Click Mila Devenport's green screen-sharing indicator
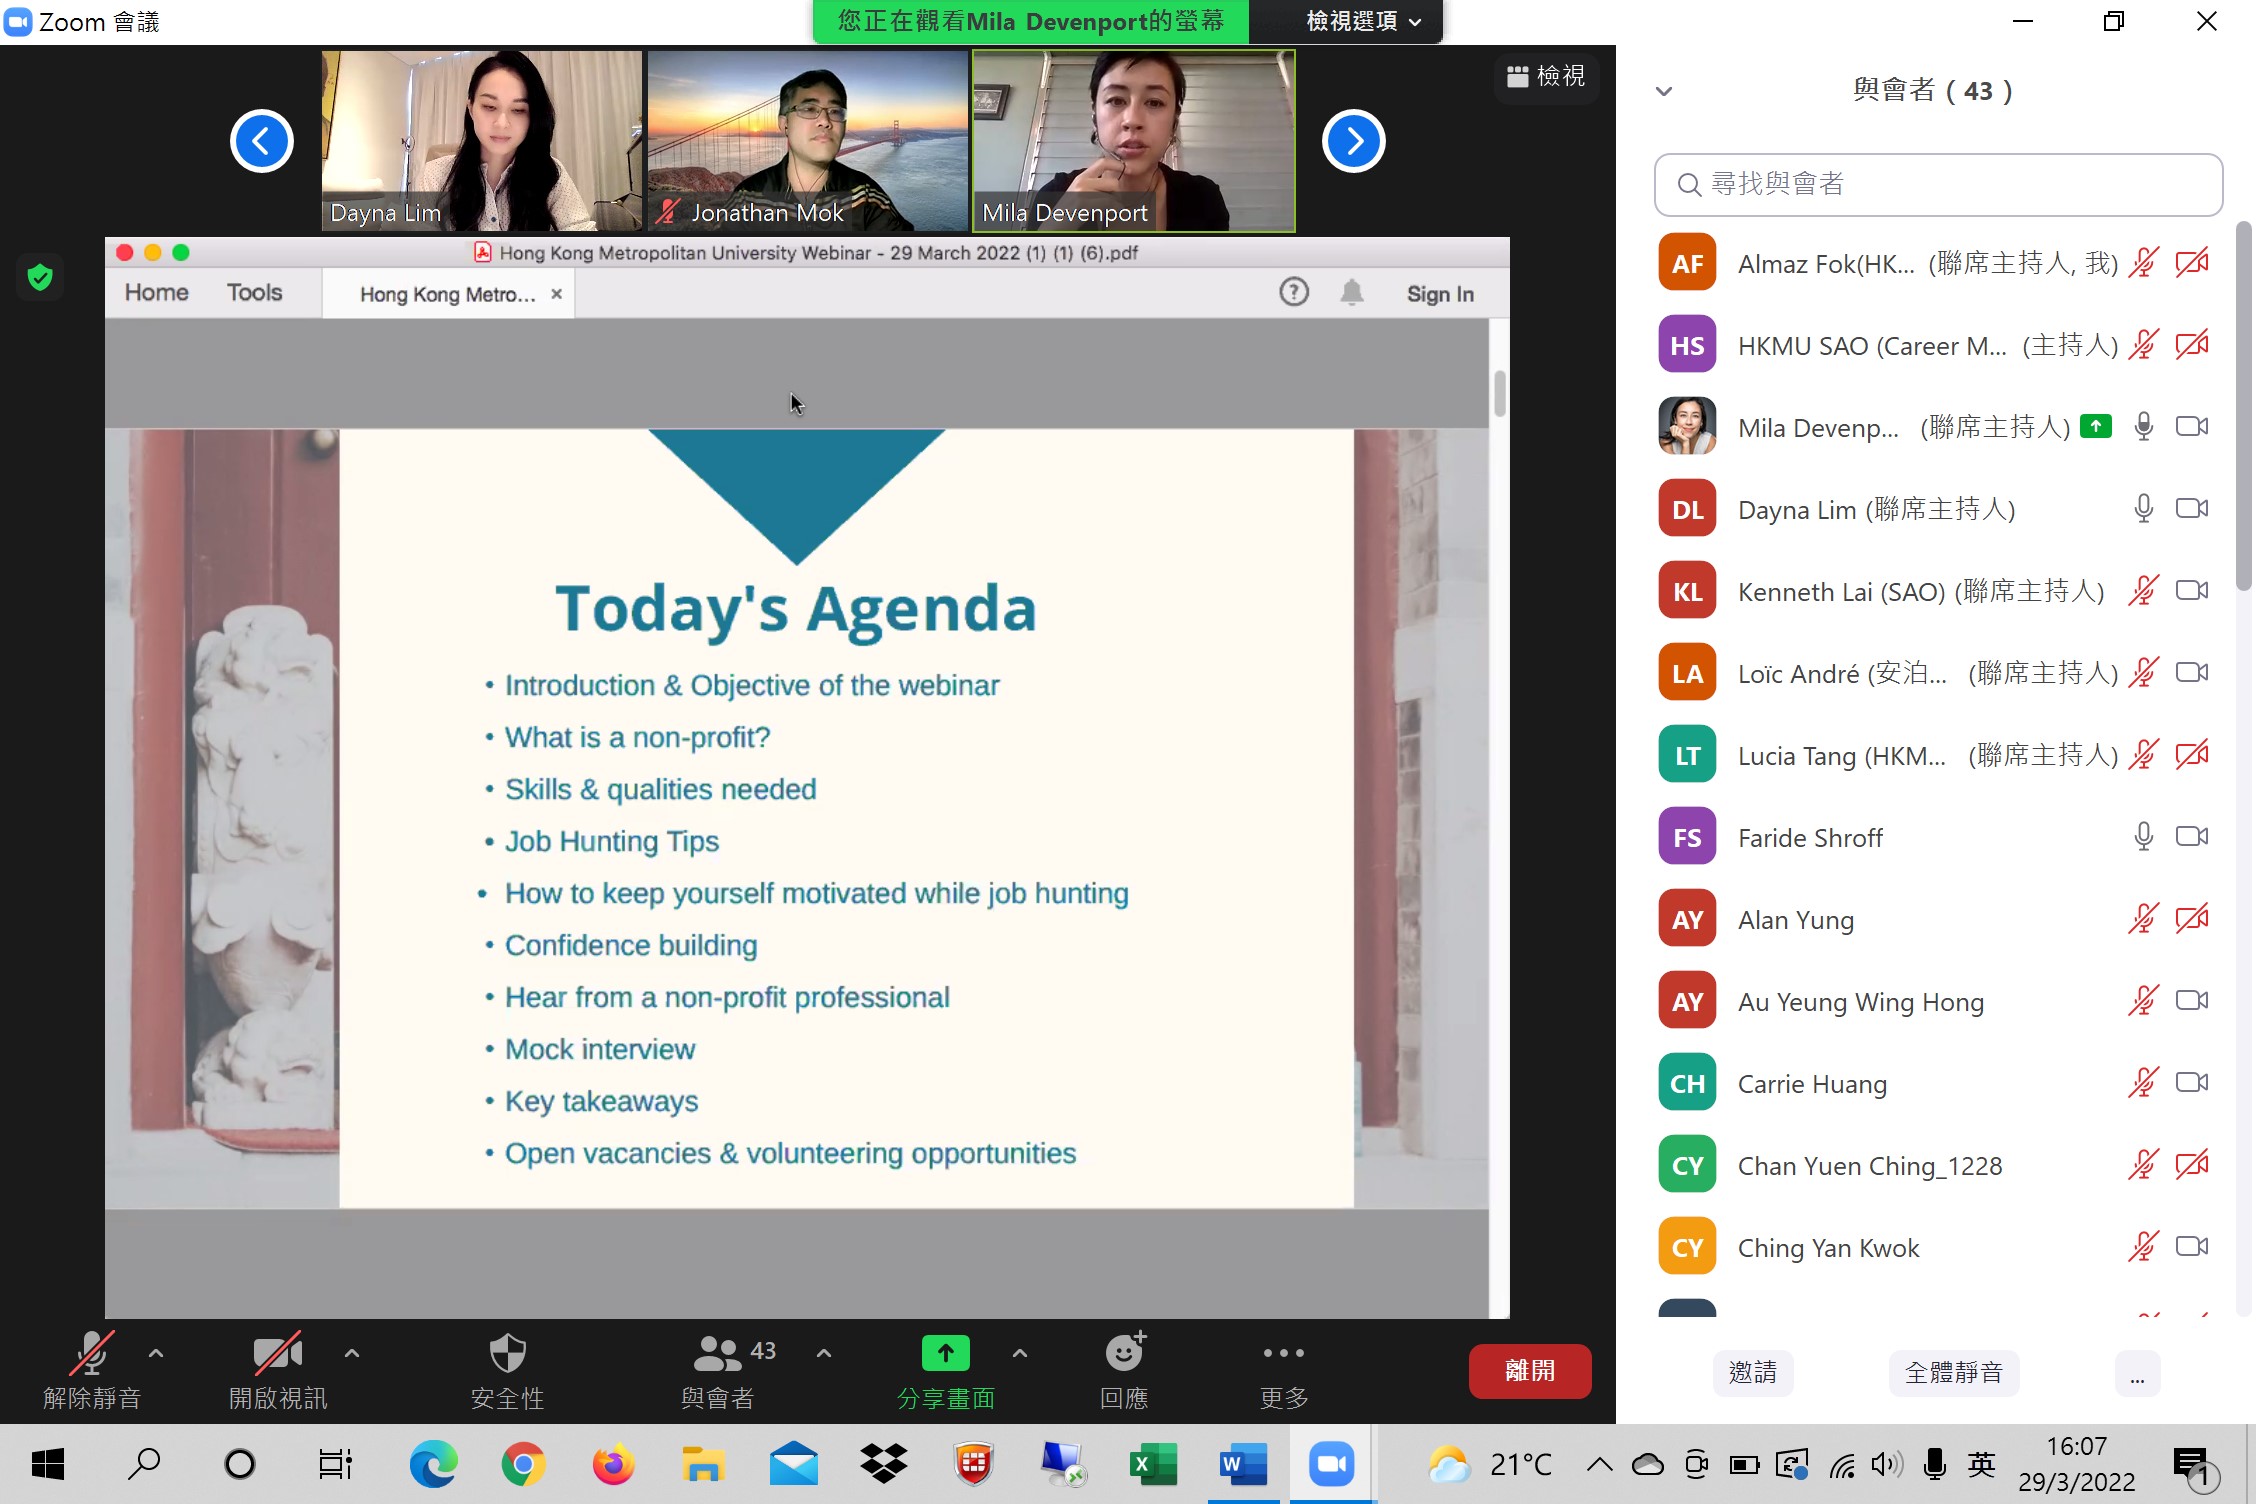The height and width of the screenshot is (1504, 2256). [x=2096, y=427]
